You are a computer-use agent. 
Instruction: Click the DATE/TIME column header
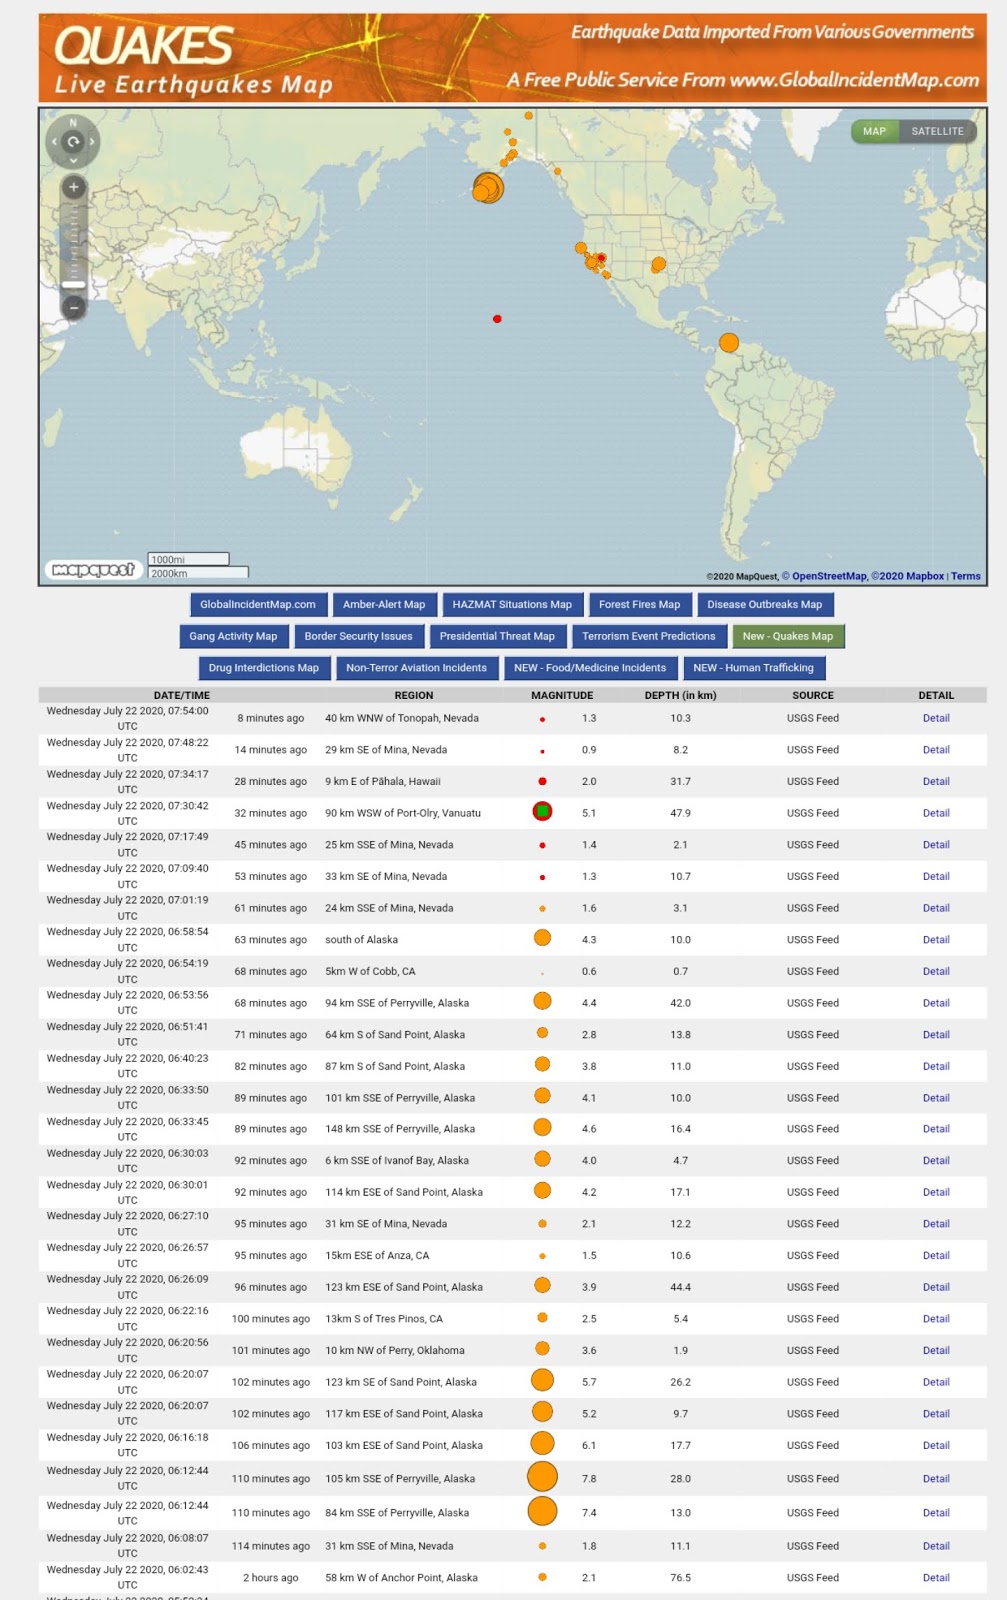[x=182, y=695]
